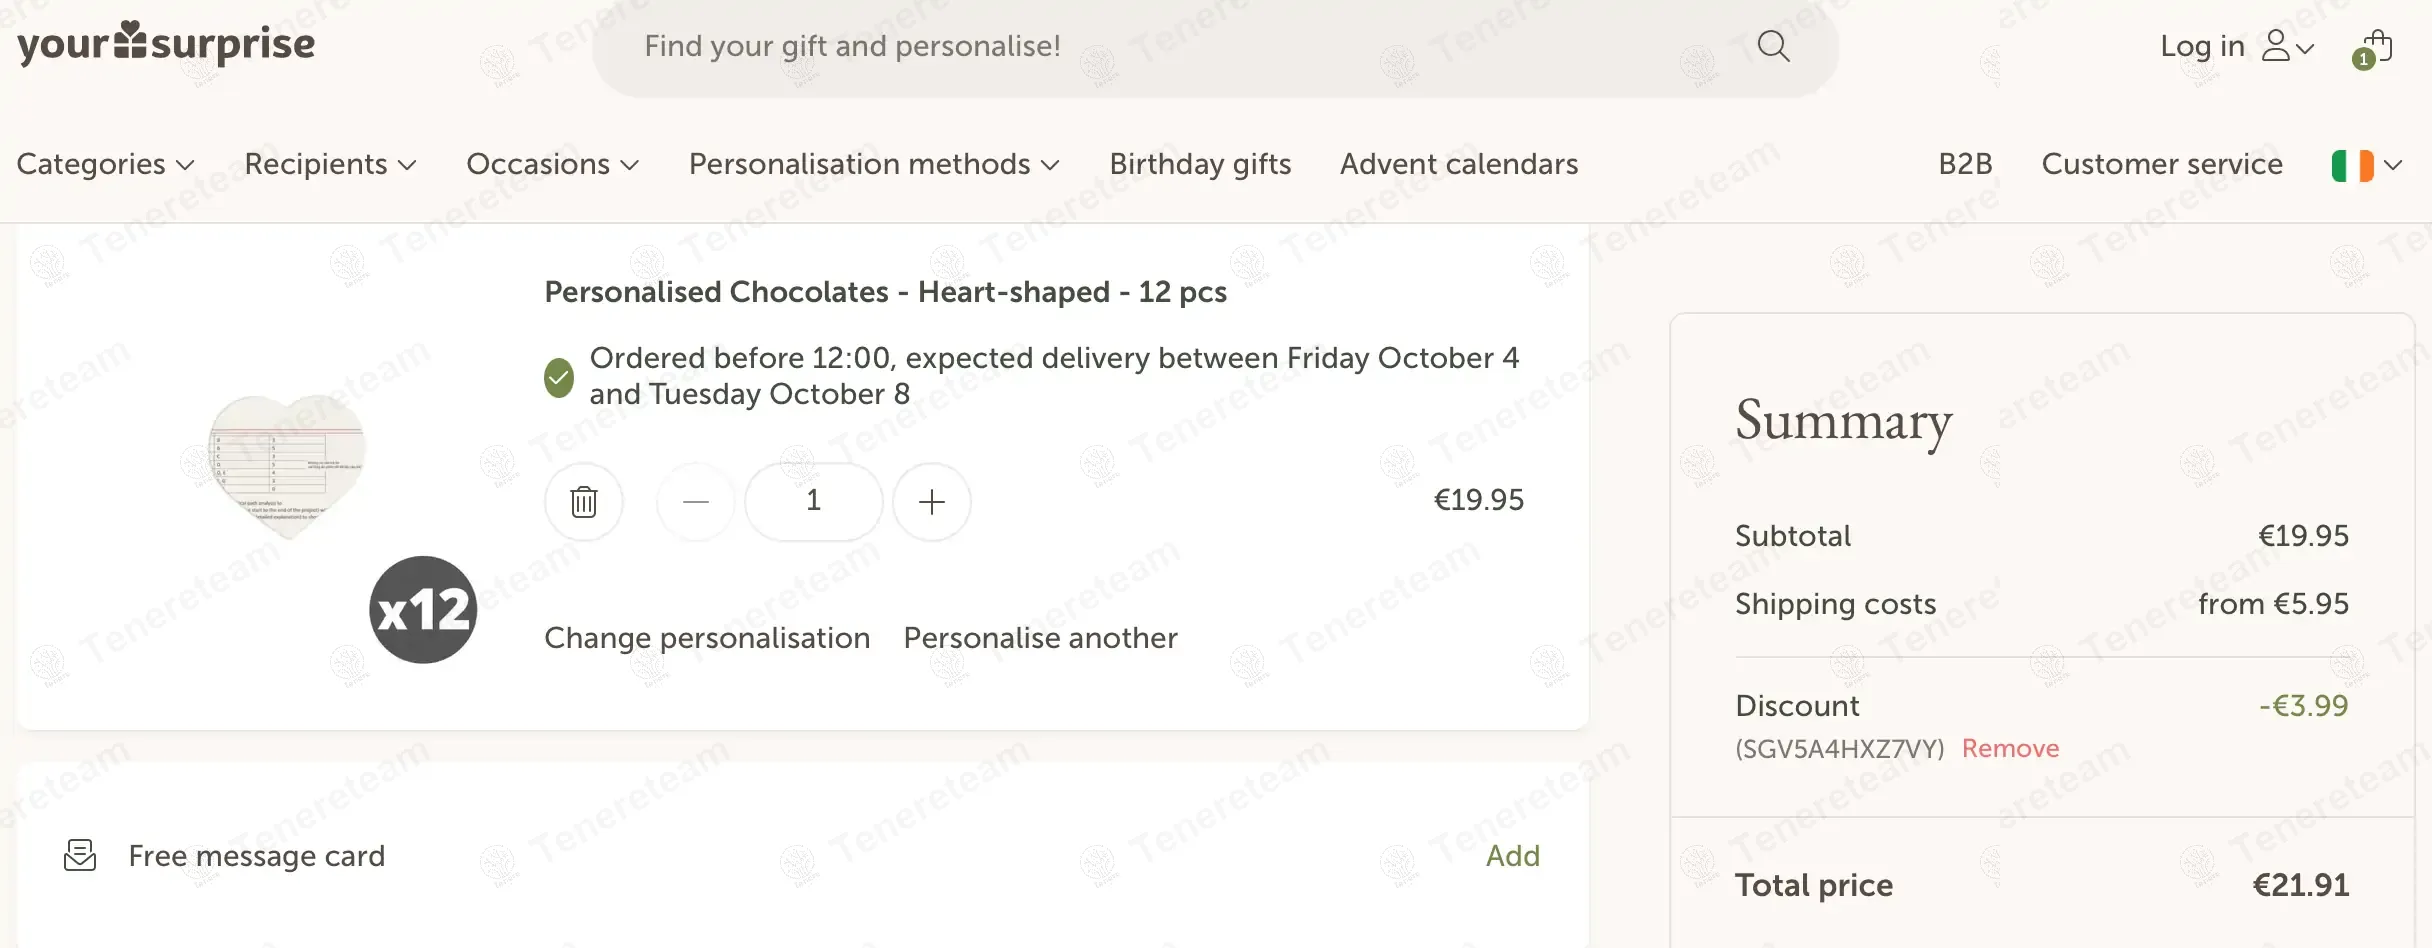
Task: Click the user account icon
Action: tap(2277, 46)
